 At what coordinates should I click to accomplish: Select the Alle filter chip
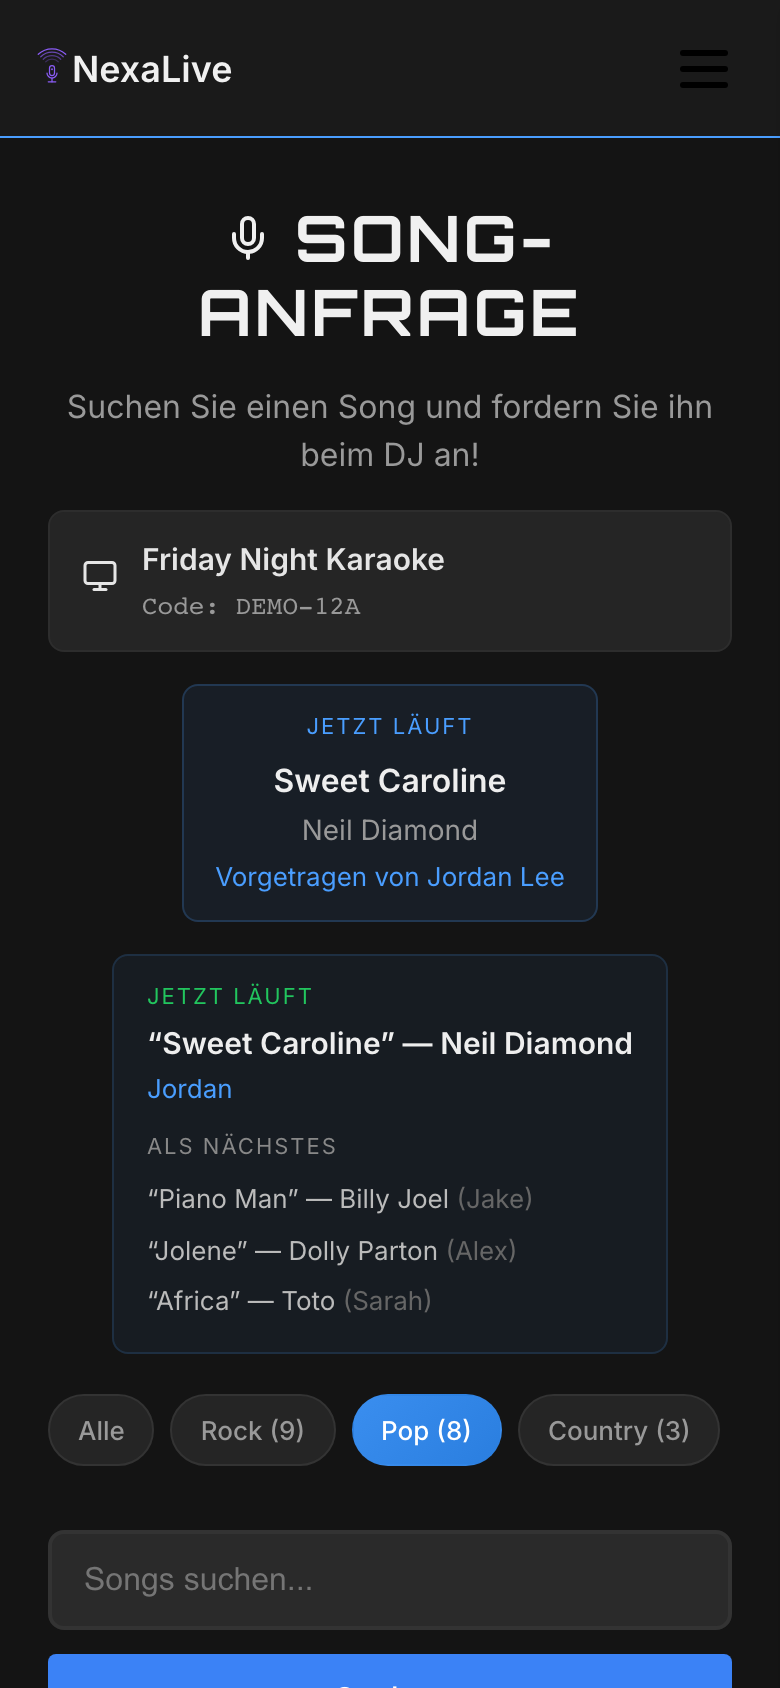point(101,1430)
